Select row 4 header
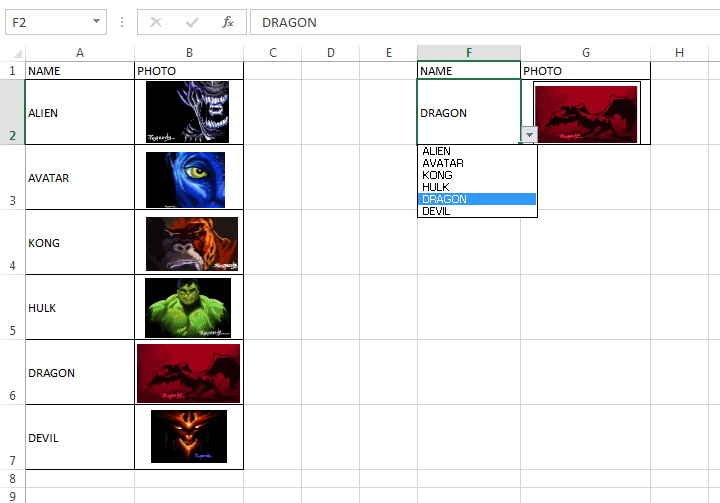The image size is (720, 503). click(x=12, y=243)
